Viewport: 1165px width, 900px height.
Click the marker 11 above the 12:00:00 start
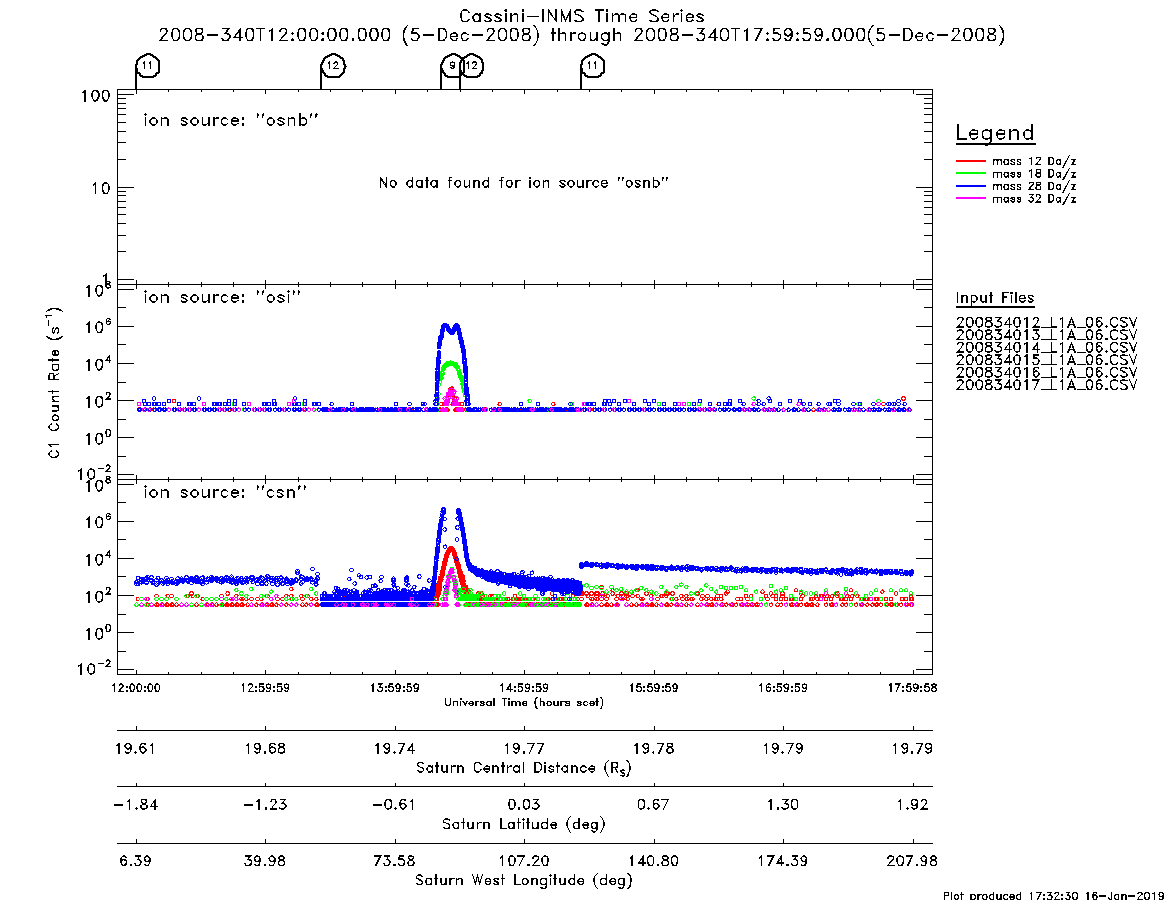coord(148,66)
